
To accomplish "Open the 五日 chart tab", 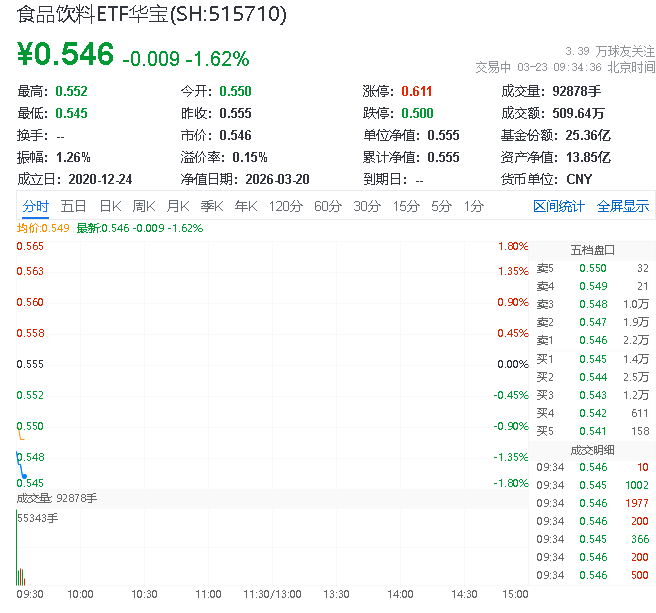I will pos(73,206).
